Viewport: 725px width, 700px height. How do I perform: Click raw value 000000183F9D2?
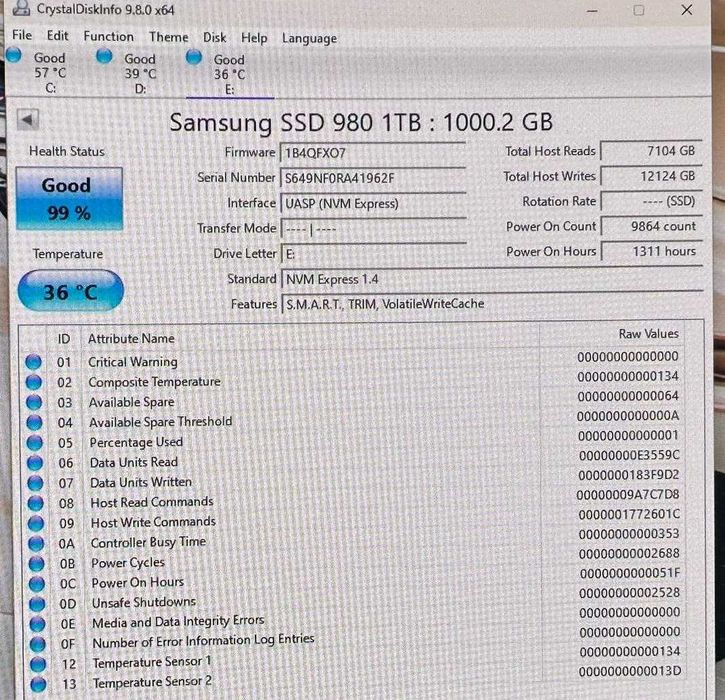629,475
